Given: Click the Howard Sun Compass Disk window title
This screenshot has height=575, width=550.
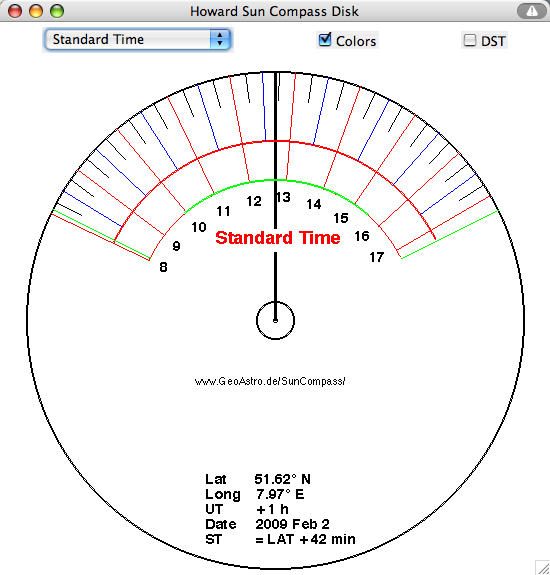Looking at the screenshot, I should [274, 11].
